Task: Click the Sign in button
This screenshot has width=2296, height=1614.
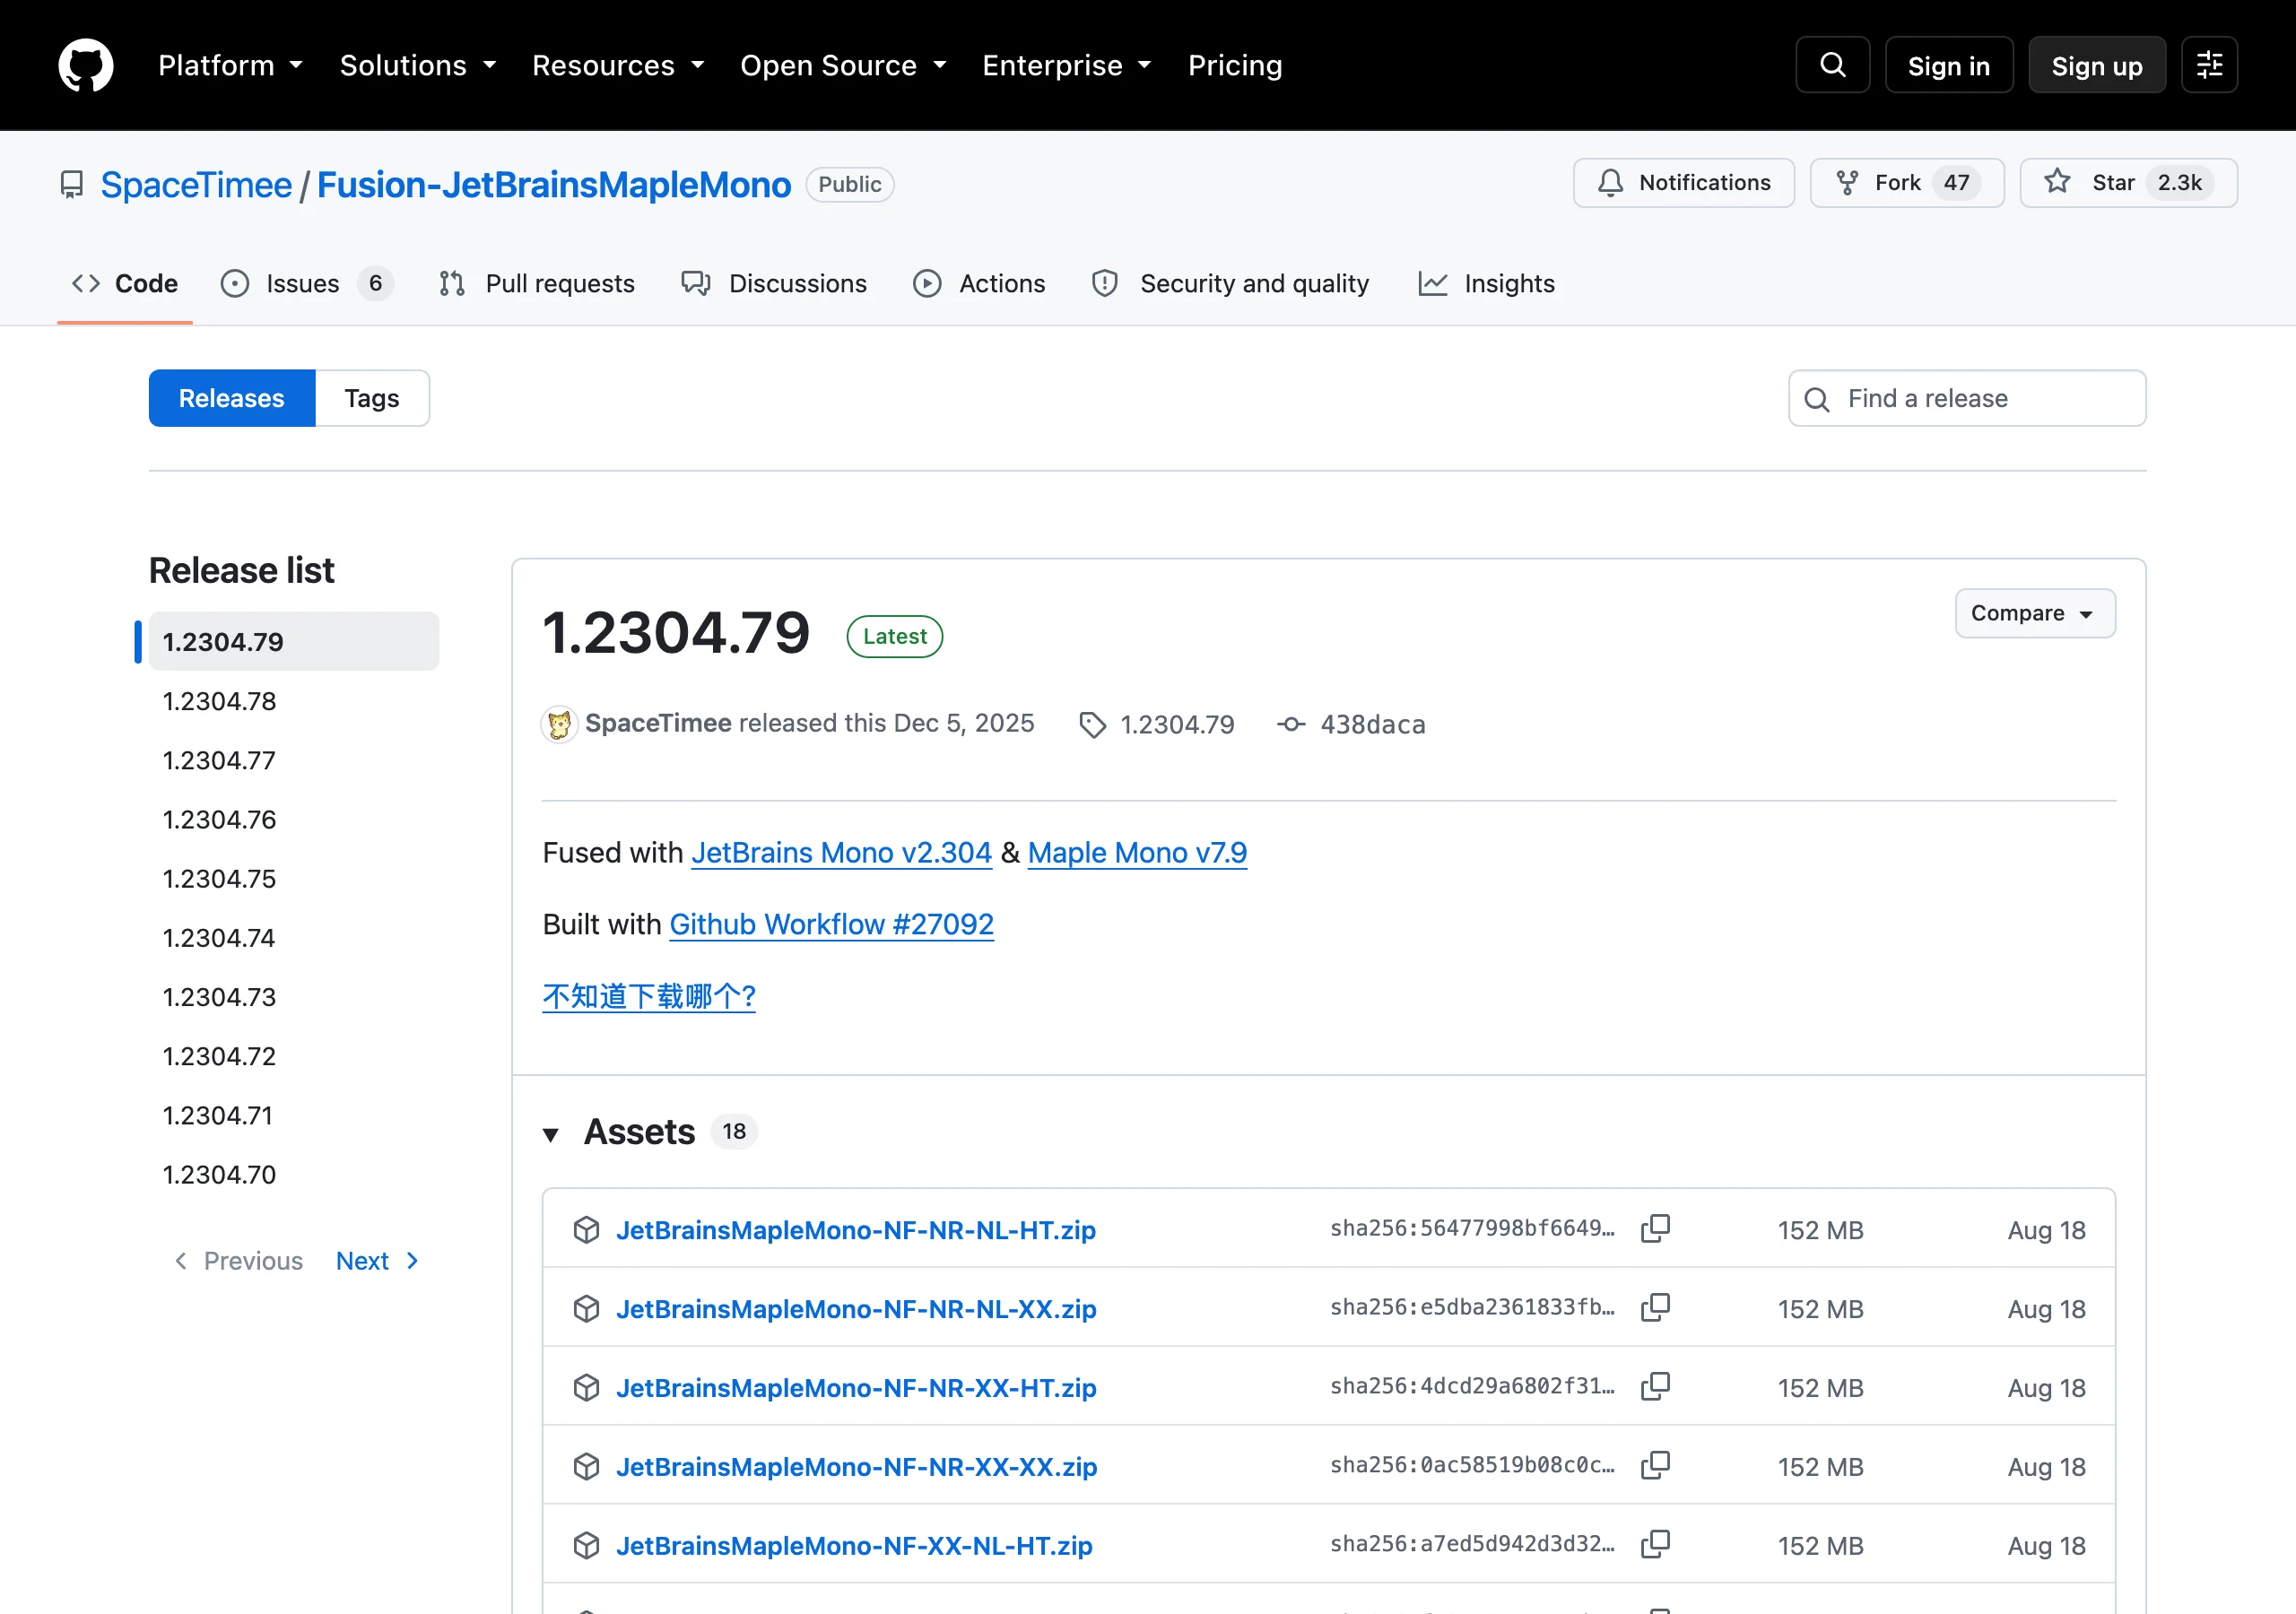Action: [x=1949, y=65]
